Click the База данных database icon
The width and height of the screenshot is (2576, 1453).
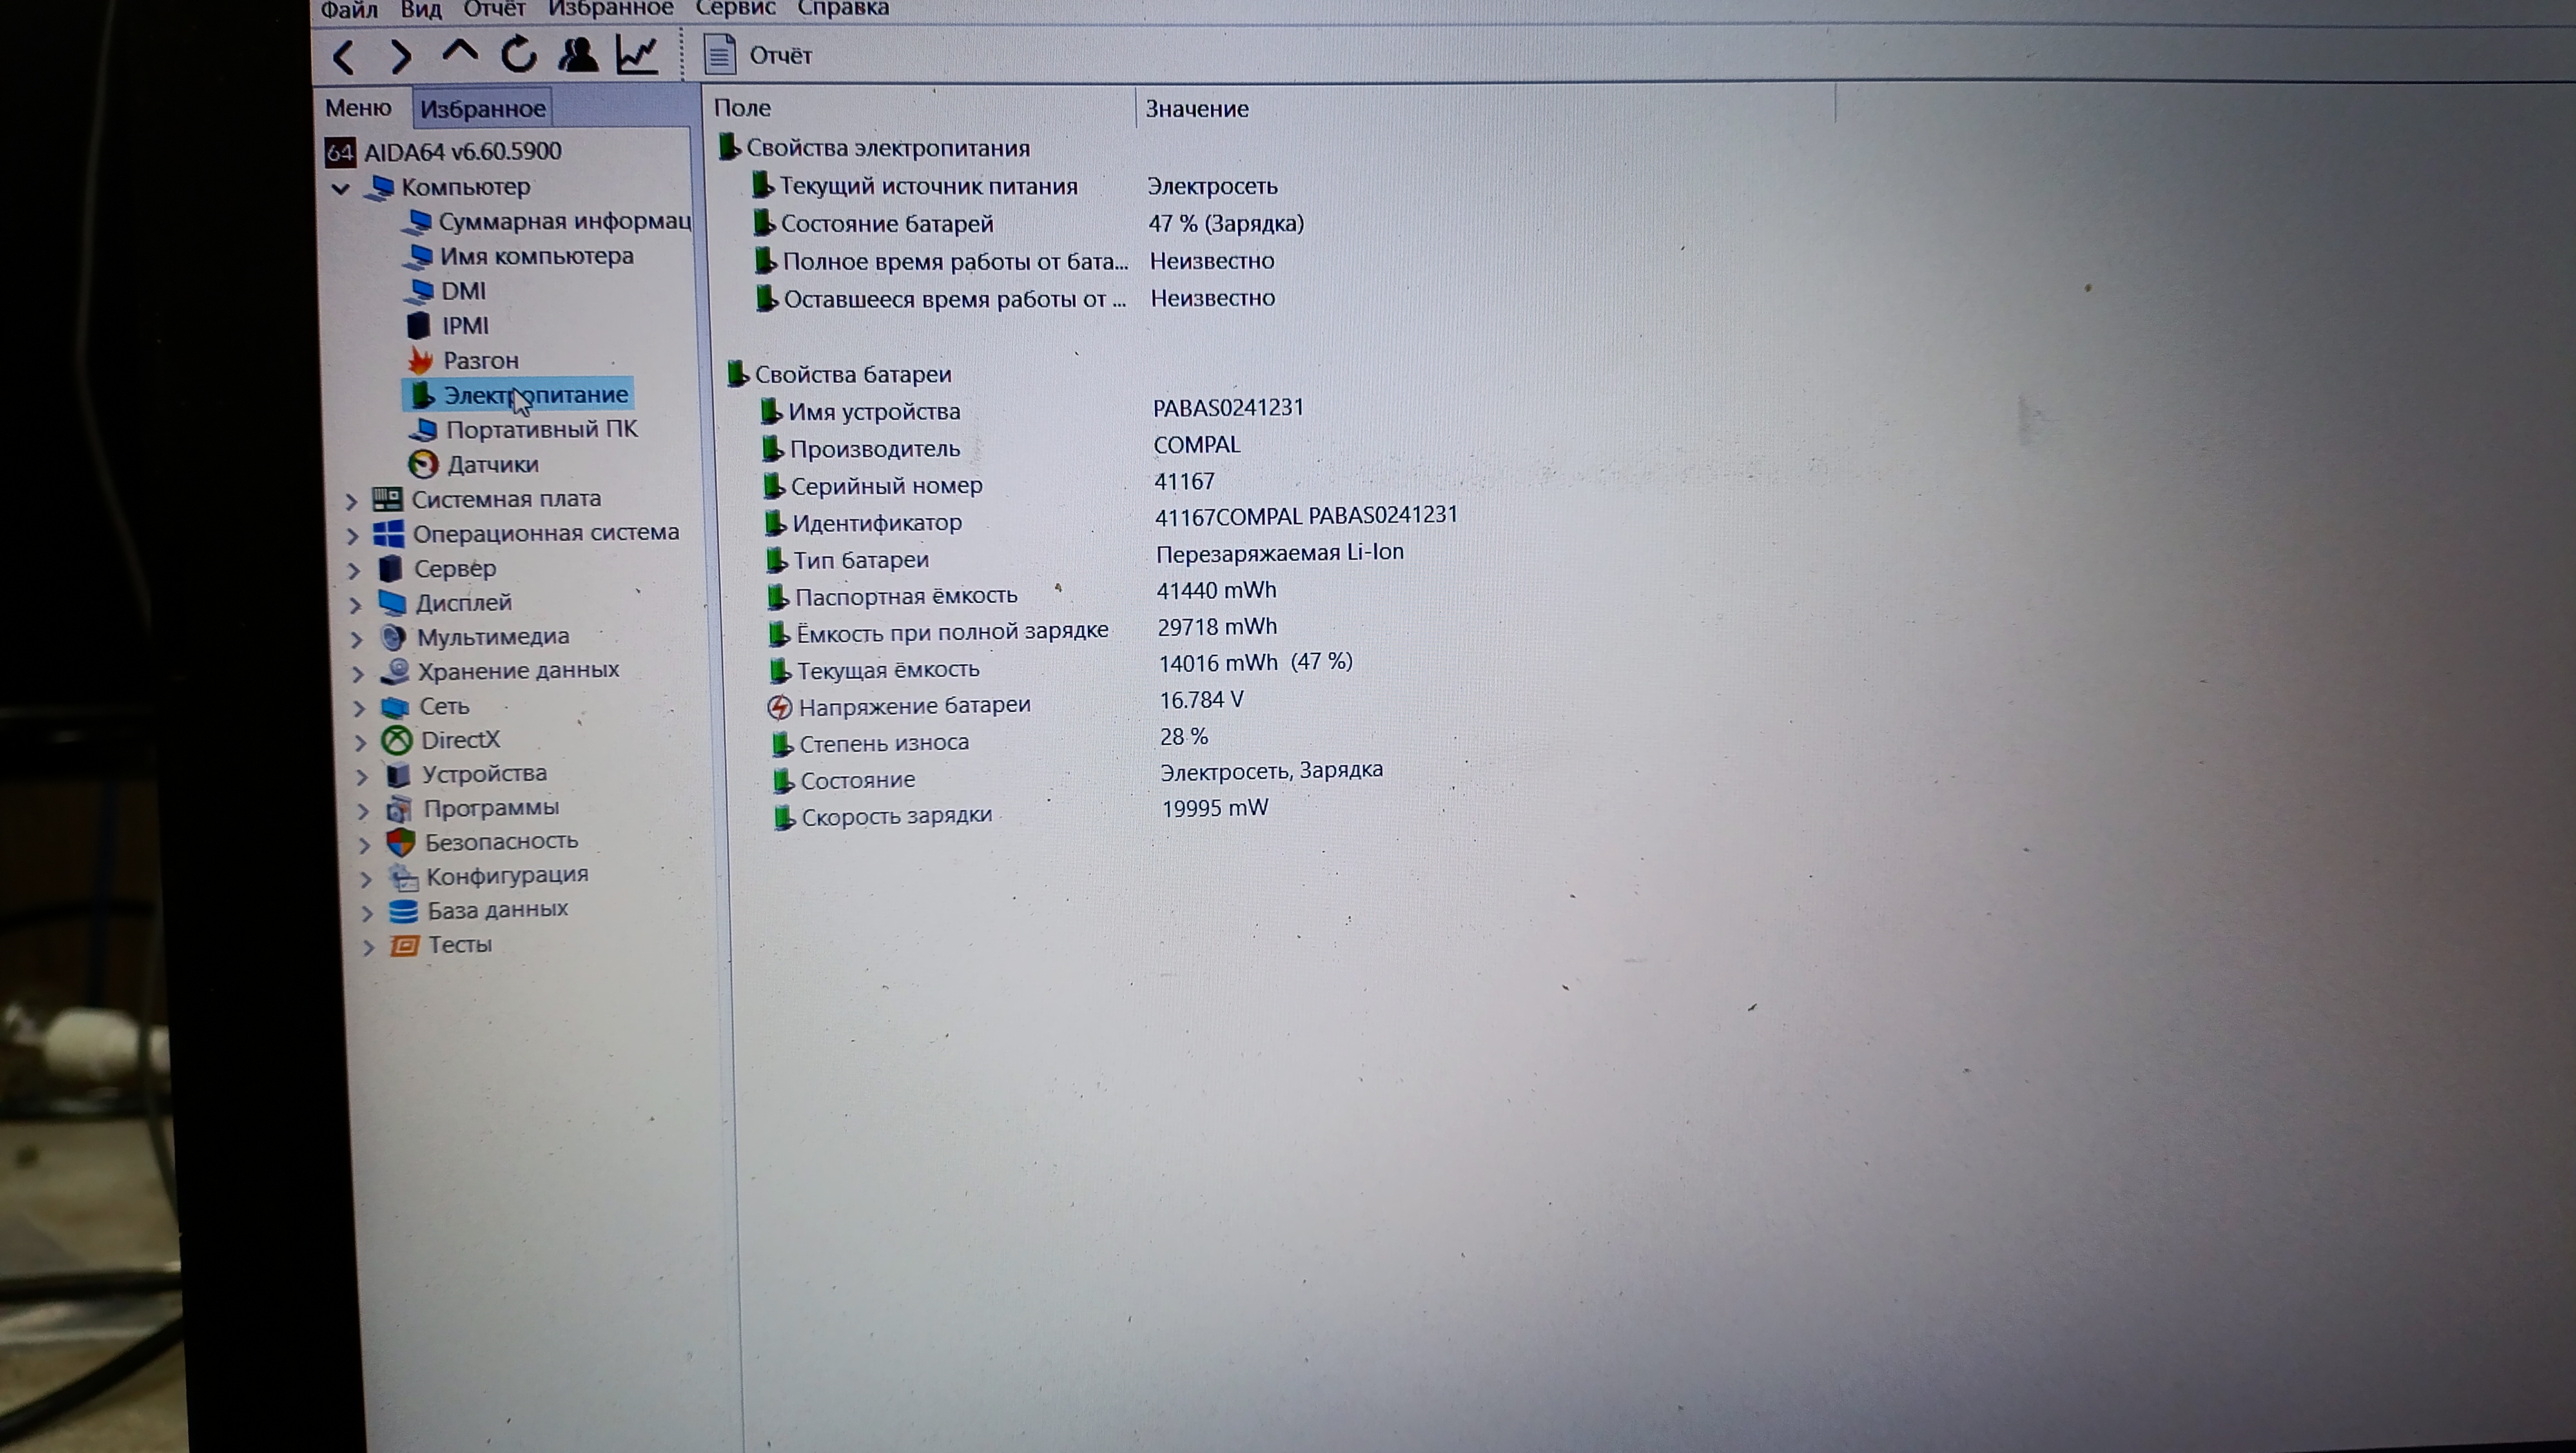[403, 911]
